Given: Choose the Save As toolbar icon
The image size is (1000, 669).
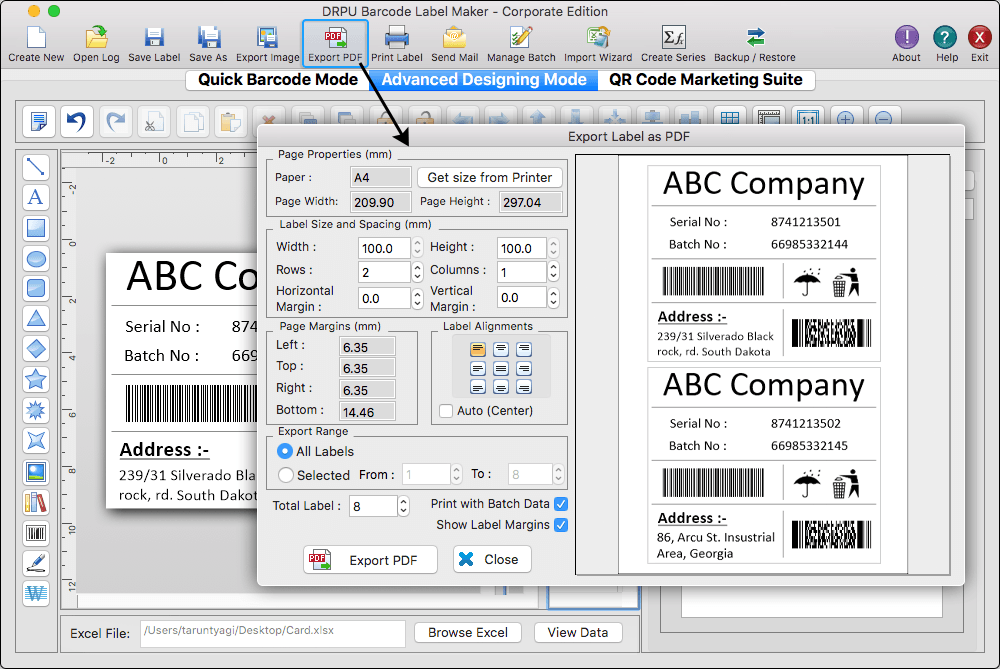Looking at the screenshot, I should click(209, 44).
